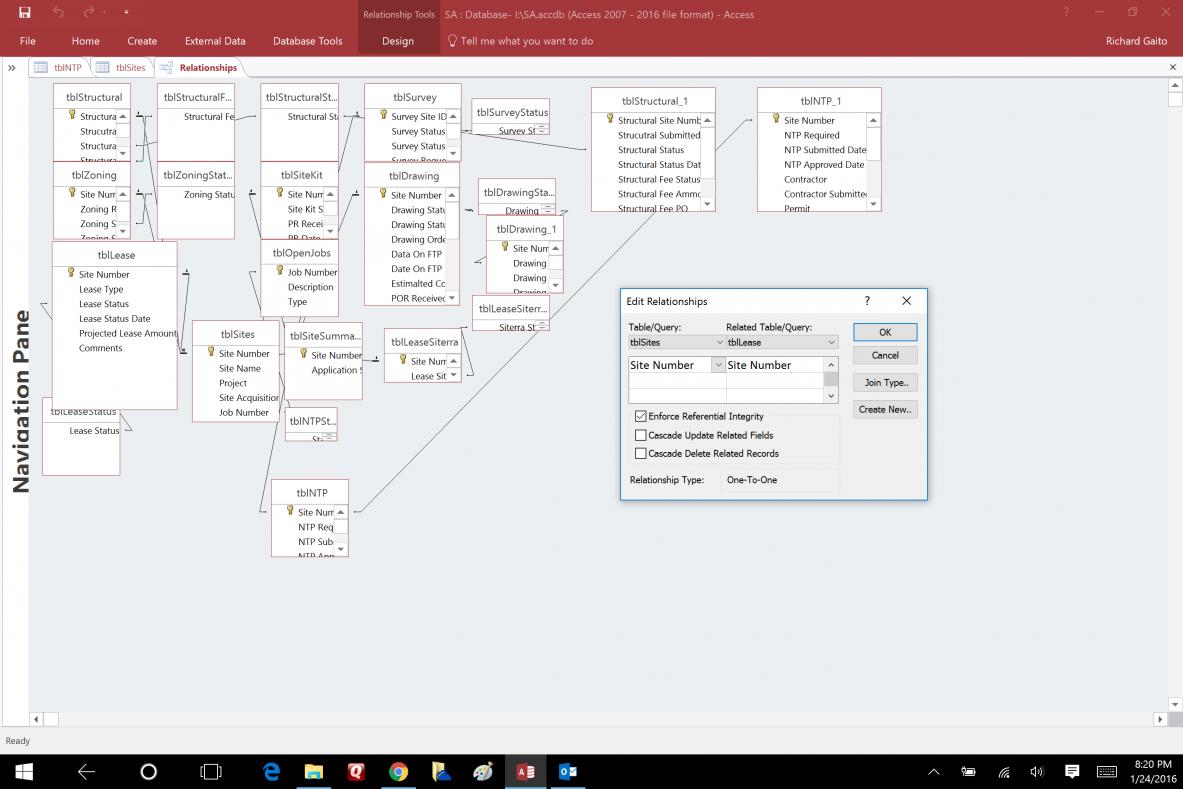Click the taskbar back arrow
The height and width of the screenshot is (789, 1183).
tap(86, 771)
